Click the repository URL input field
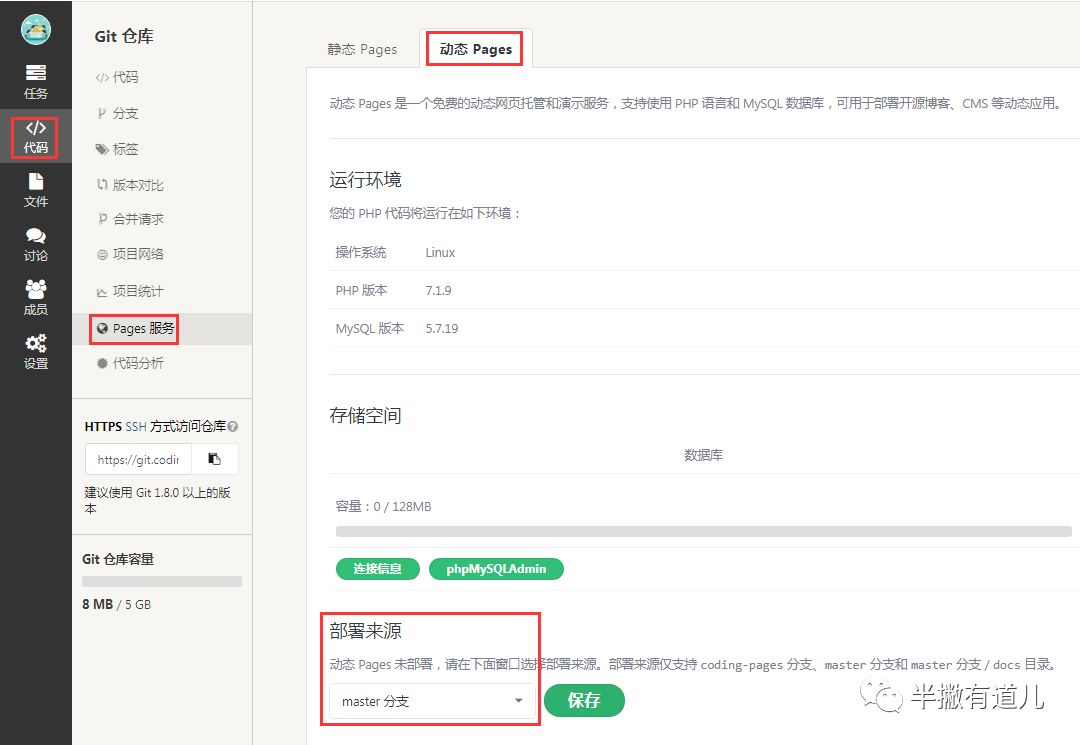Viewport: 1080px width, 745px height. click(x=138, y=460)
